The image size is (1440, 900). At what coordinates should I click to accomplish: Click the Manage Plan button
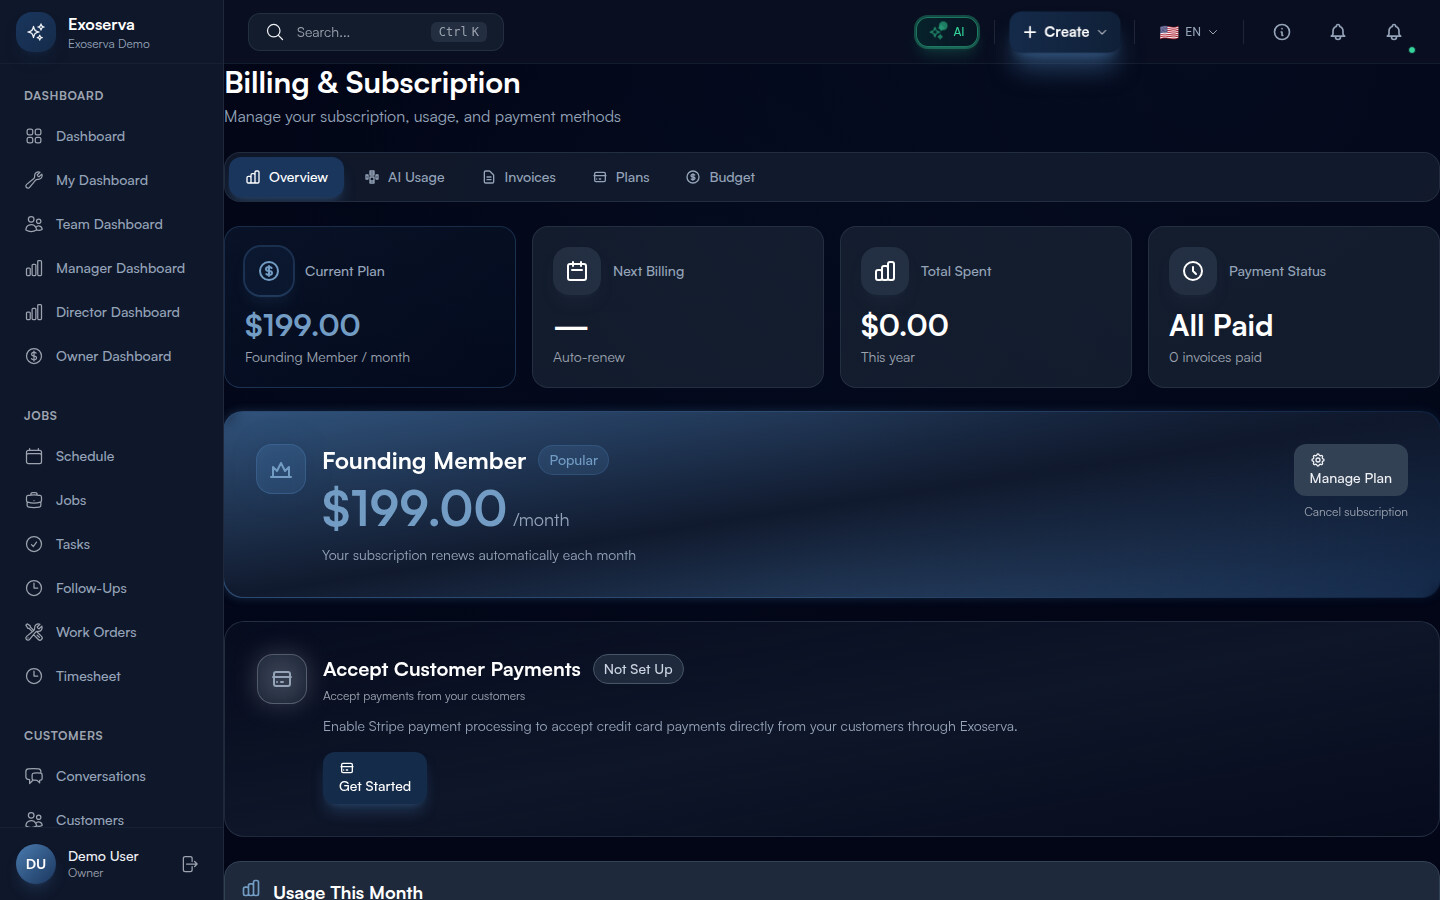1350,470
